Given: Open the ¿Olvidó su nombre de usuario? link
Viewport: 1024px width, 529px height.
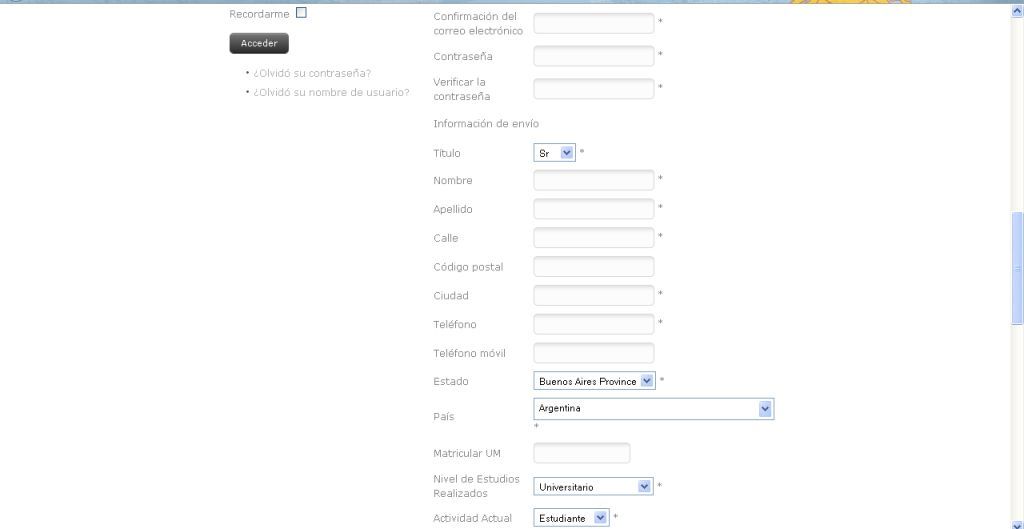Looking at the screenshot, I should [x=332, y=92].
